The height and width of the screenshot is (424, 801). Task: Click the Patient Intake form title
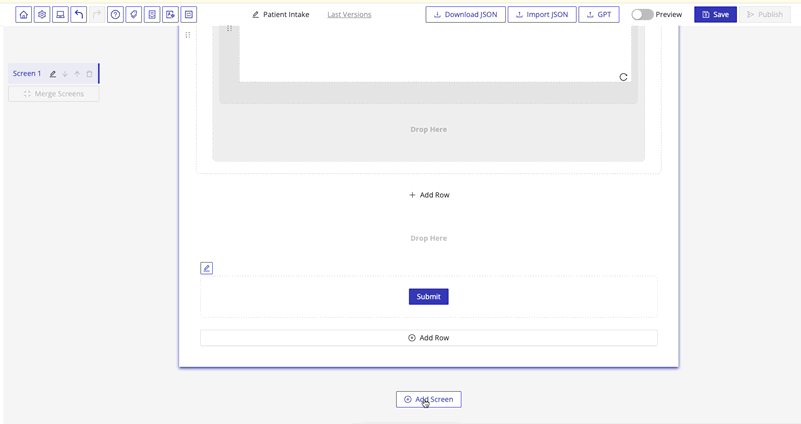click(286, 15)
